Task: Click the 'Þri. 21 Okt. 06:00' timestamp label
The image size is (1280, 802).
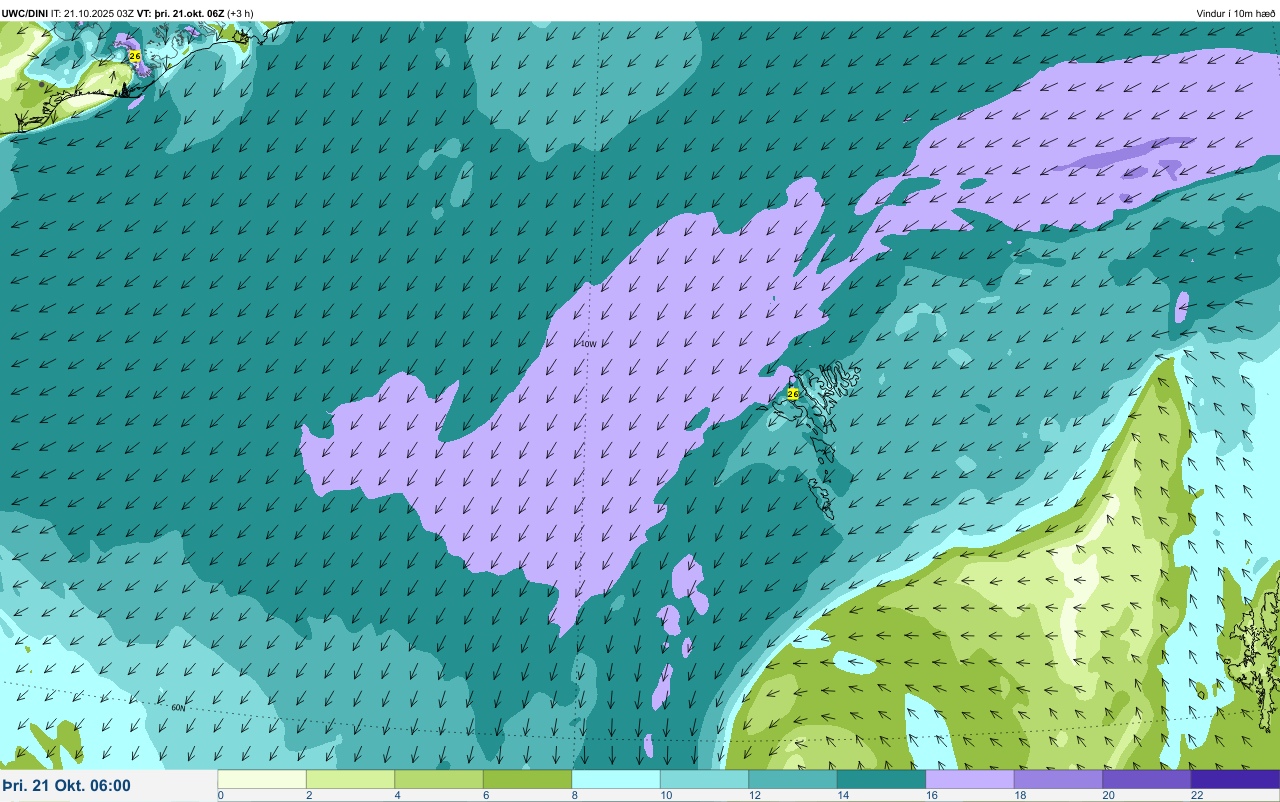Action: click(x=66, y=786)
